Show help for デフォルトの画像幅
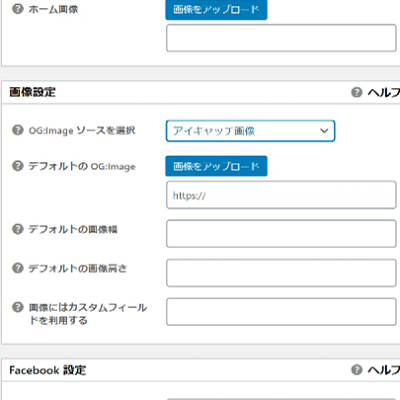The width and height of the screenshot is (400, 400). (18, 229)
